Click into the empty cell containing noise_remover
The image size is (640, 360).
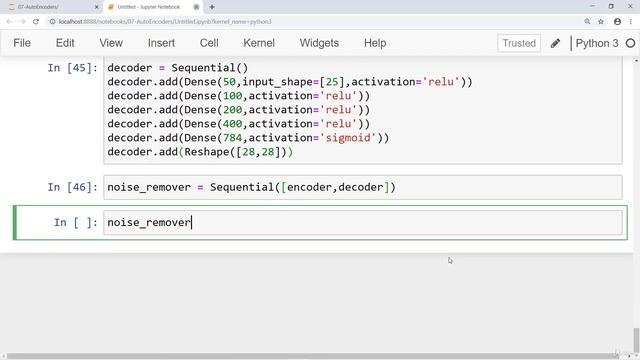pos(363,222)
